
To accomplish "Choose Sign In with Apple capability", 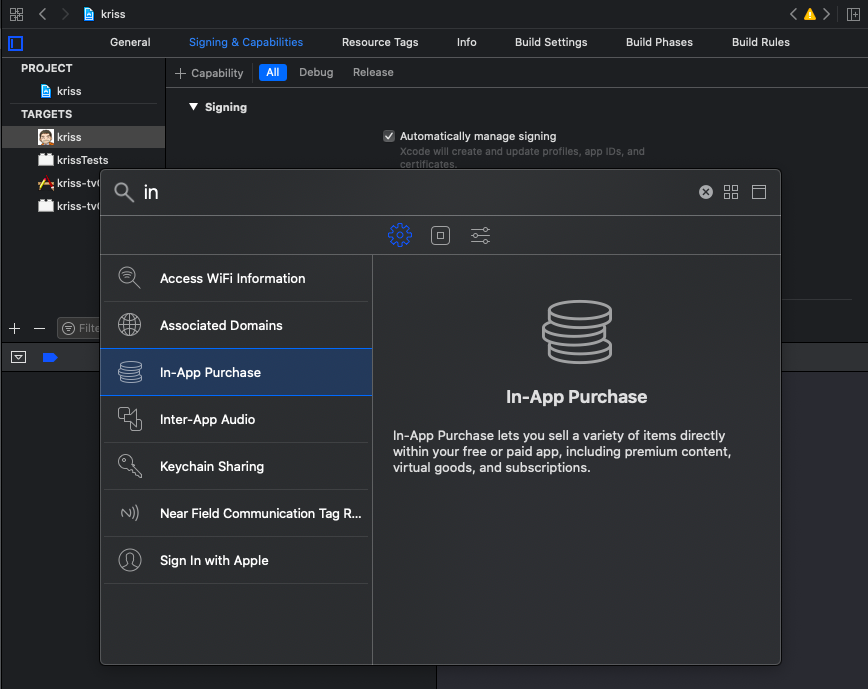I will click(x=236, y=560).
